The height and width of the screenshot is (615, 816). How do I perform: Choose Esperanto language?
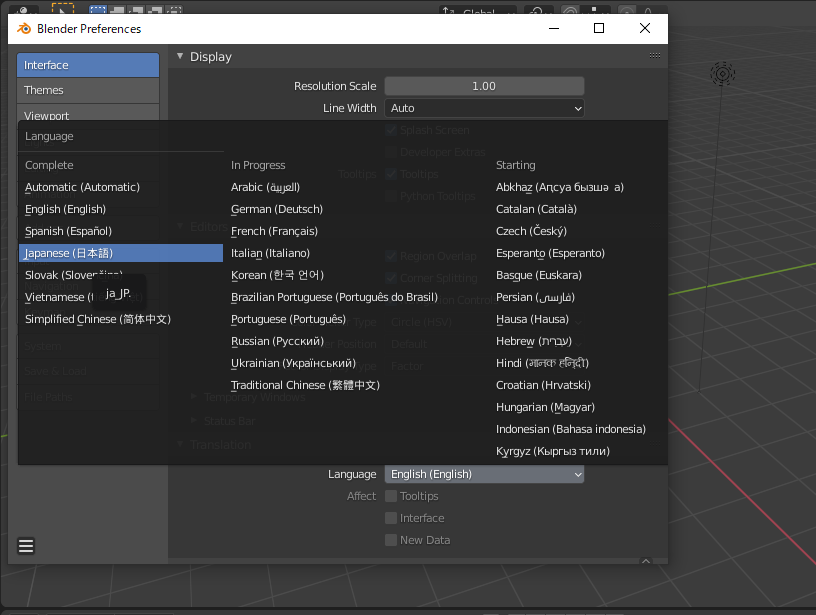click(550, 253)
